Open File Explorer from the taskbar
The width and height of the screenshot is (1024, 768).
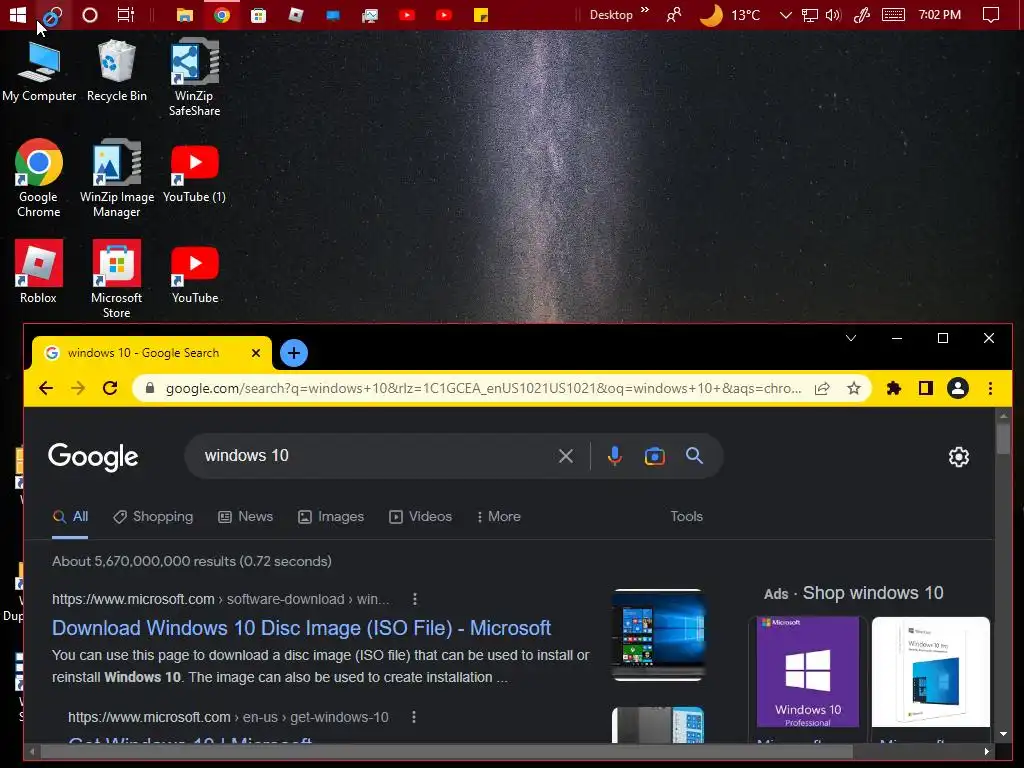(x=185, y=14)
